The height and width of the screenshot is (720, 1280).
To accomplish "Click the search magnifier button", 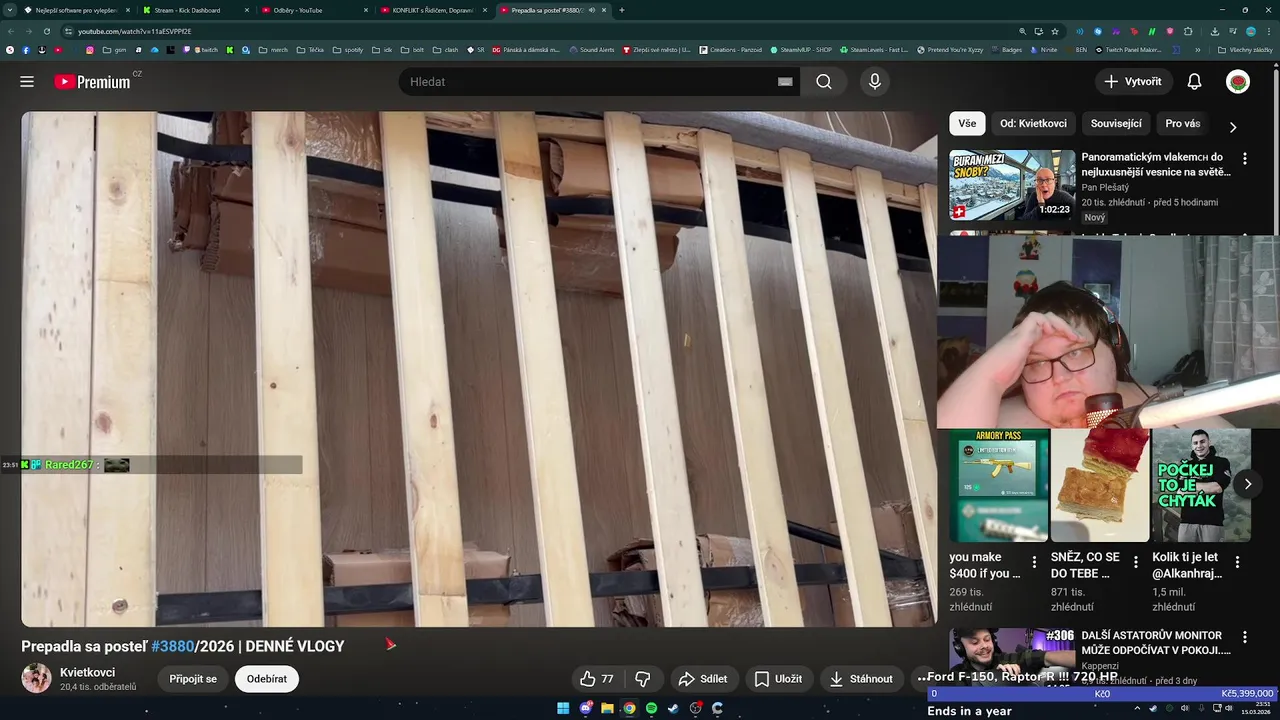I will [824, 82].
